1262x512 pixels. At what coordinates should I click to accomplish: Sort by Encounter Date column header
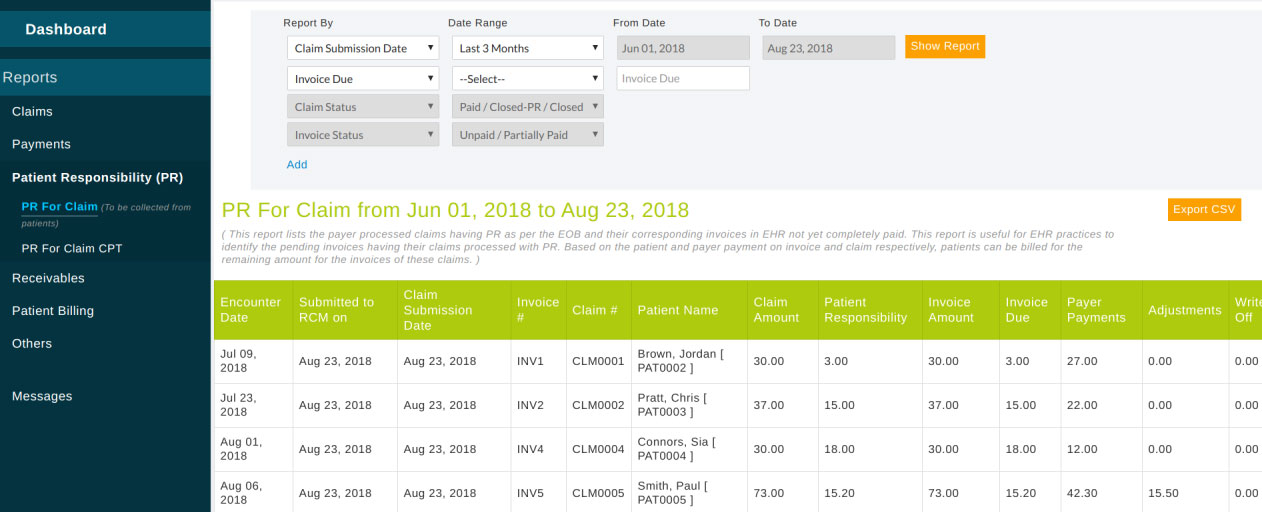(250, 310)
